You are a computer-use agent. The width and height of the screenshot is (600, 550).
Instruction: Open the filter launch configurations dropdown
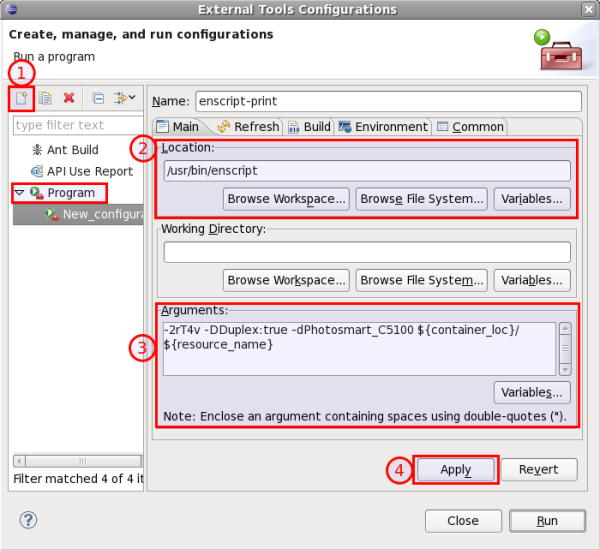click(125, 98)
